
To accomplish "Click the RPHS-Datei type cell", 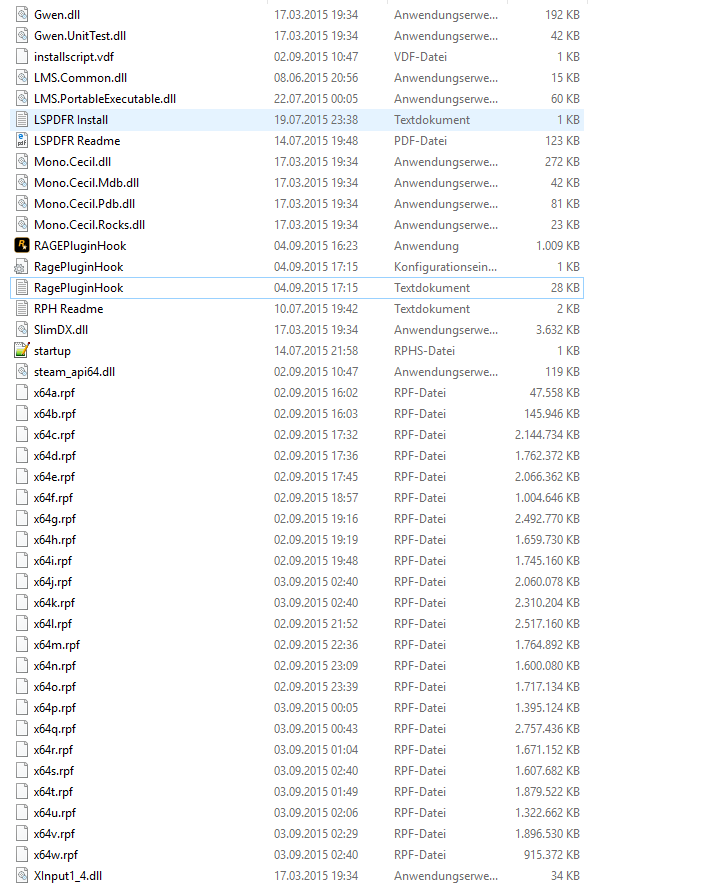I will pyautogui.click(x=424, y=351).
